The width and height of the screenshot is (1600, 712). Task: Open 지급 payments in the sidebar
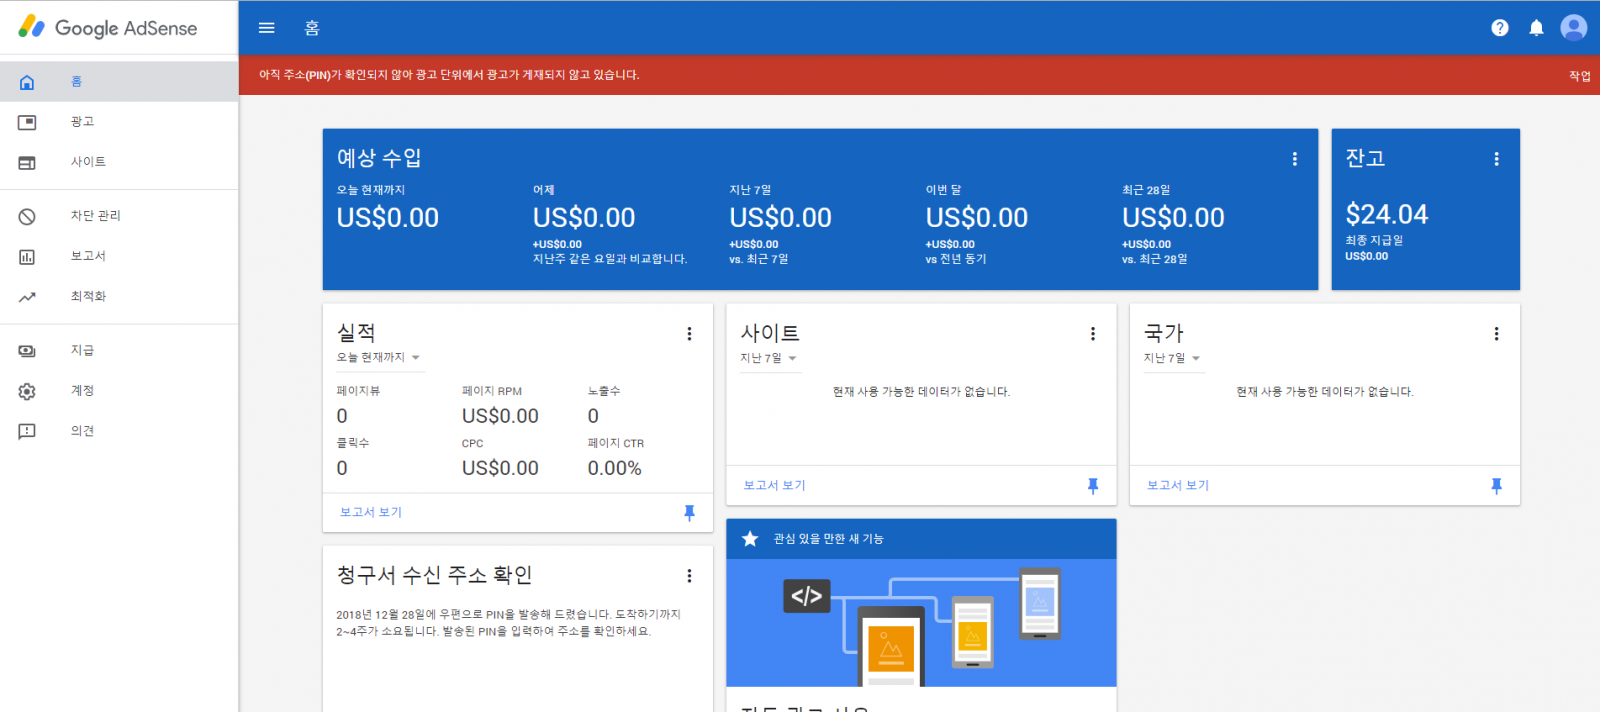(82, 351)
